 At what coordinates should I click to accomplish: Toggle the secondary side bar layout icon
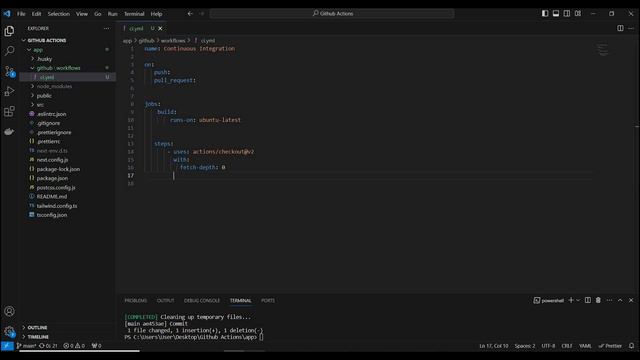(x=567, y=13)
